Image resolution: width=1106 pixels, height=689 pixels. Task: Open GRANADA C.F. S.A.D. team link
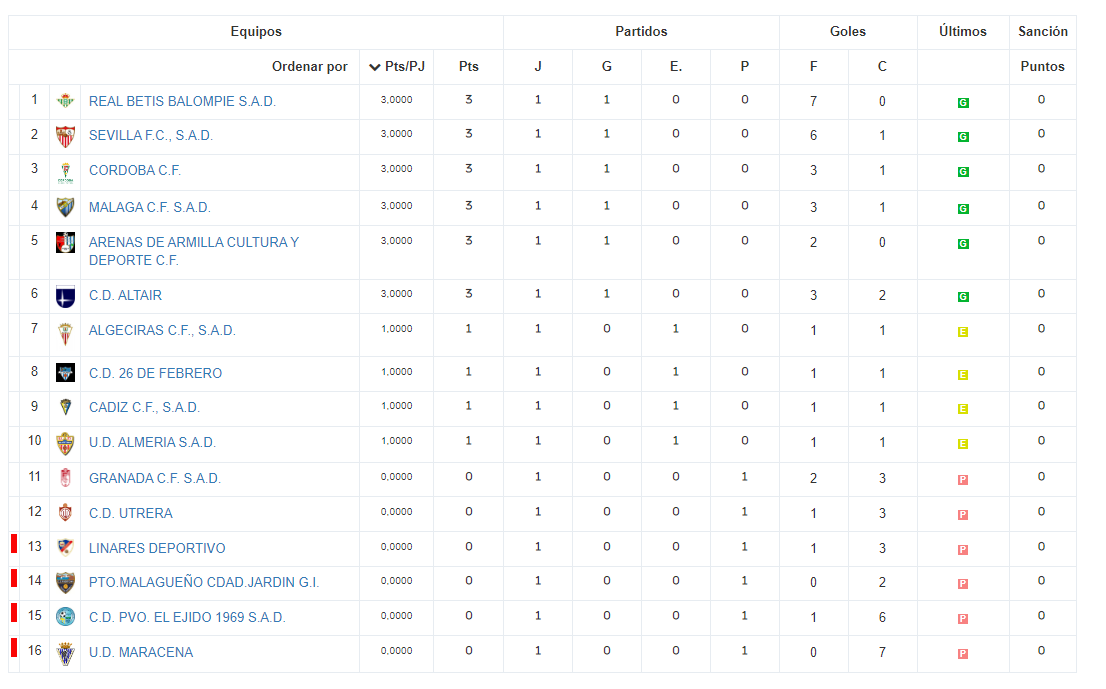(155, 479)
